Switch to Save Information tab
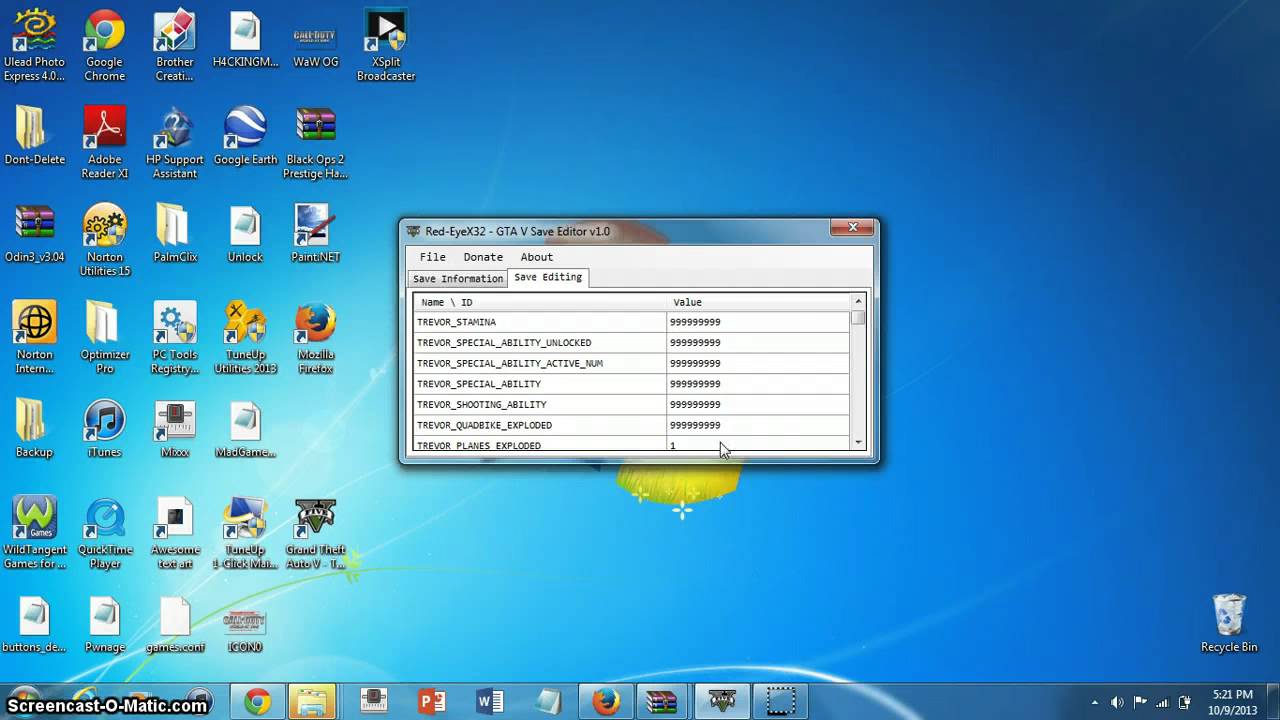This screenshot has width=1280, height=720. pos(458,278)
